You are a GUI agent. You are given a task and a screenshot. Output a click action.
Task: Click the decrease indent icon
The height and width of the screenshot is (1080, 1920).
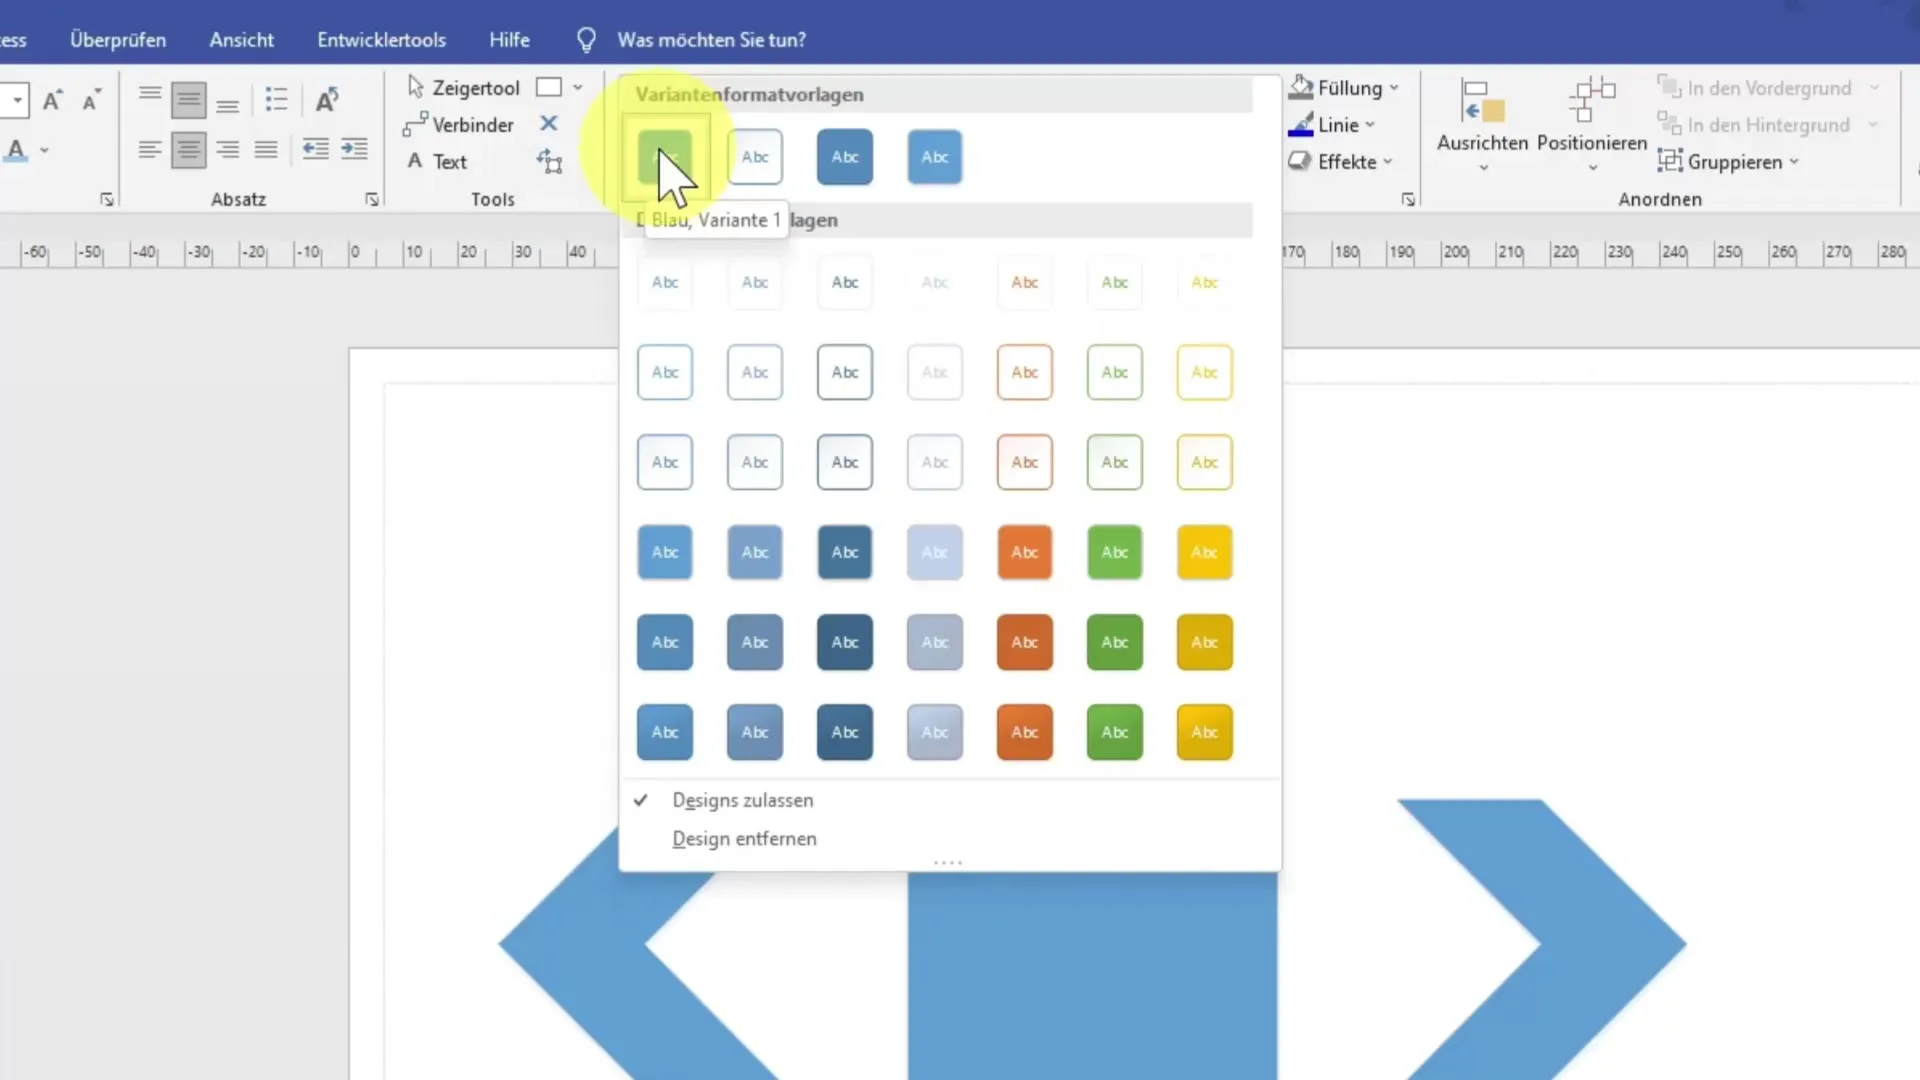(x=315, y=150)
